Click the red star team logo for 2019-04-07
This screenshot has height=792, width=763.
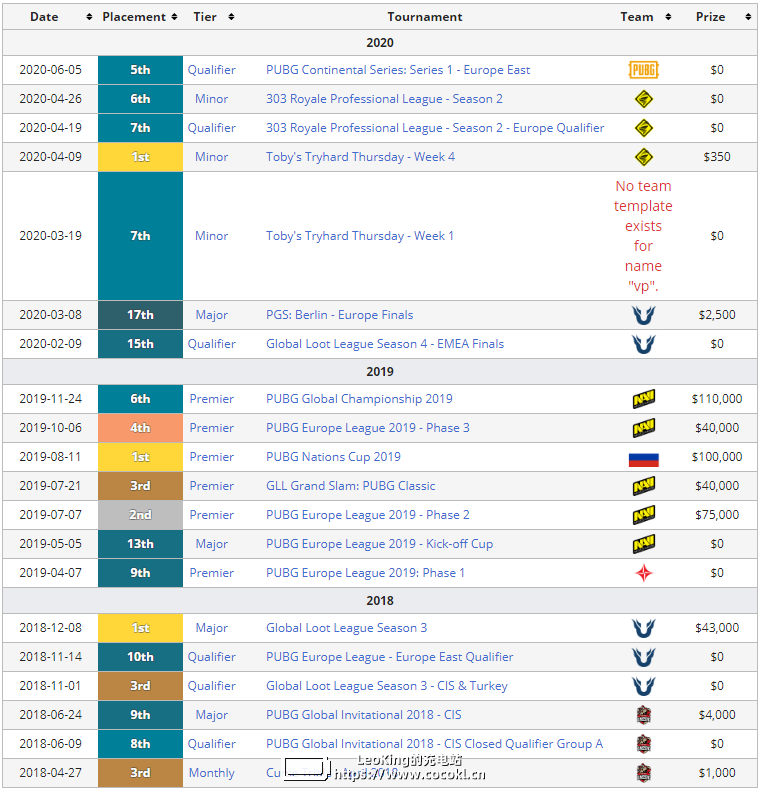643,573
